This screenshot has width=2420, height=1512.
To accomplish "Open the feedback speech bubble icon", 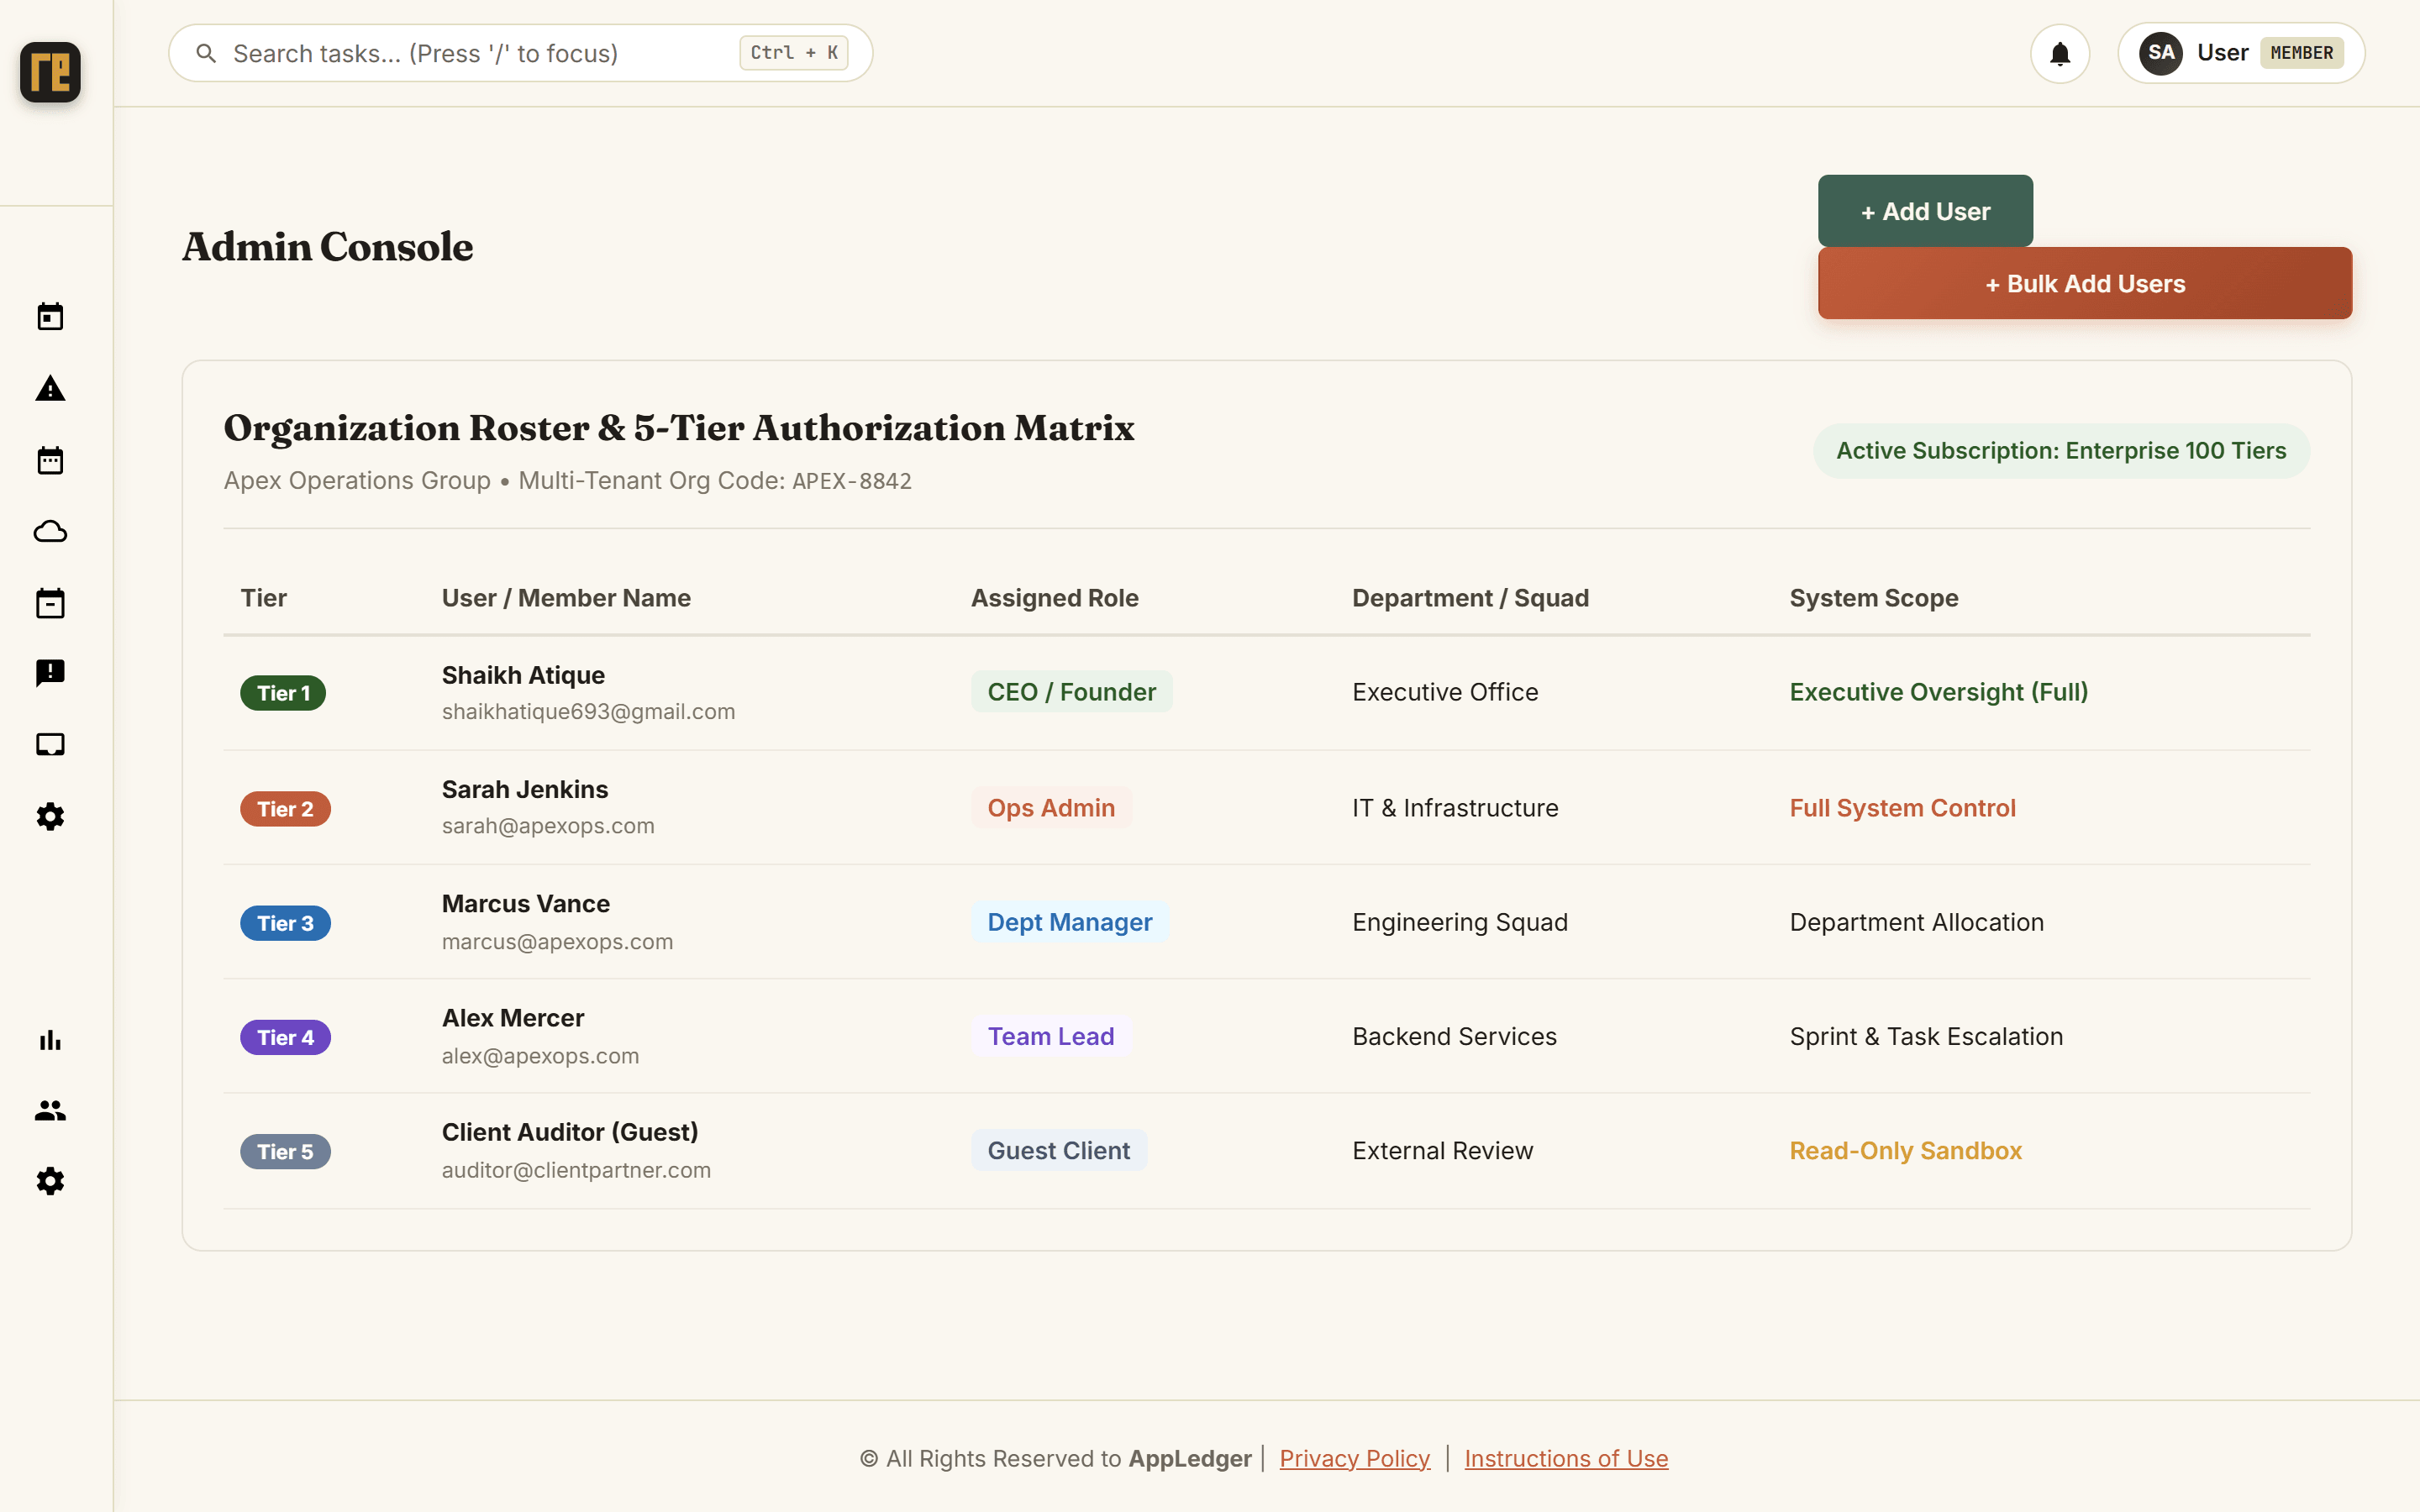I will point(50,673).
